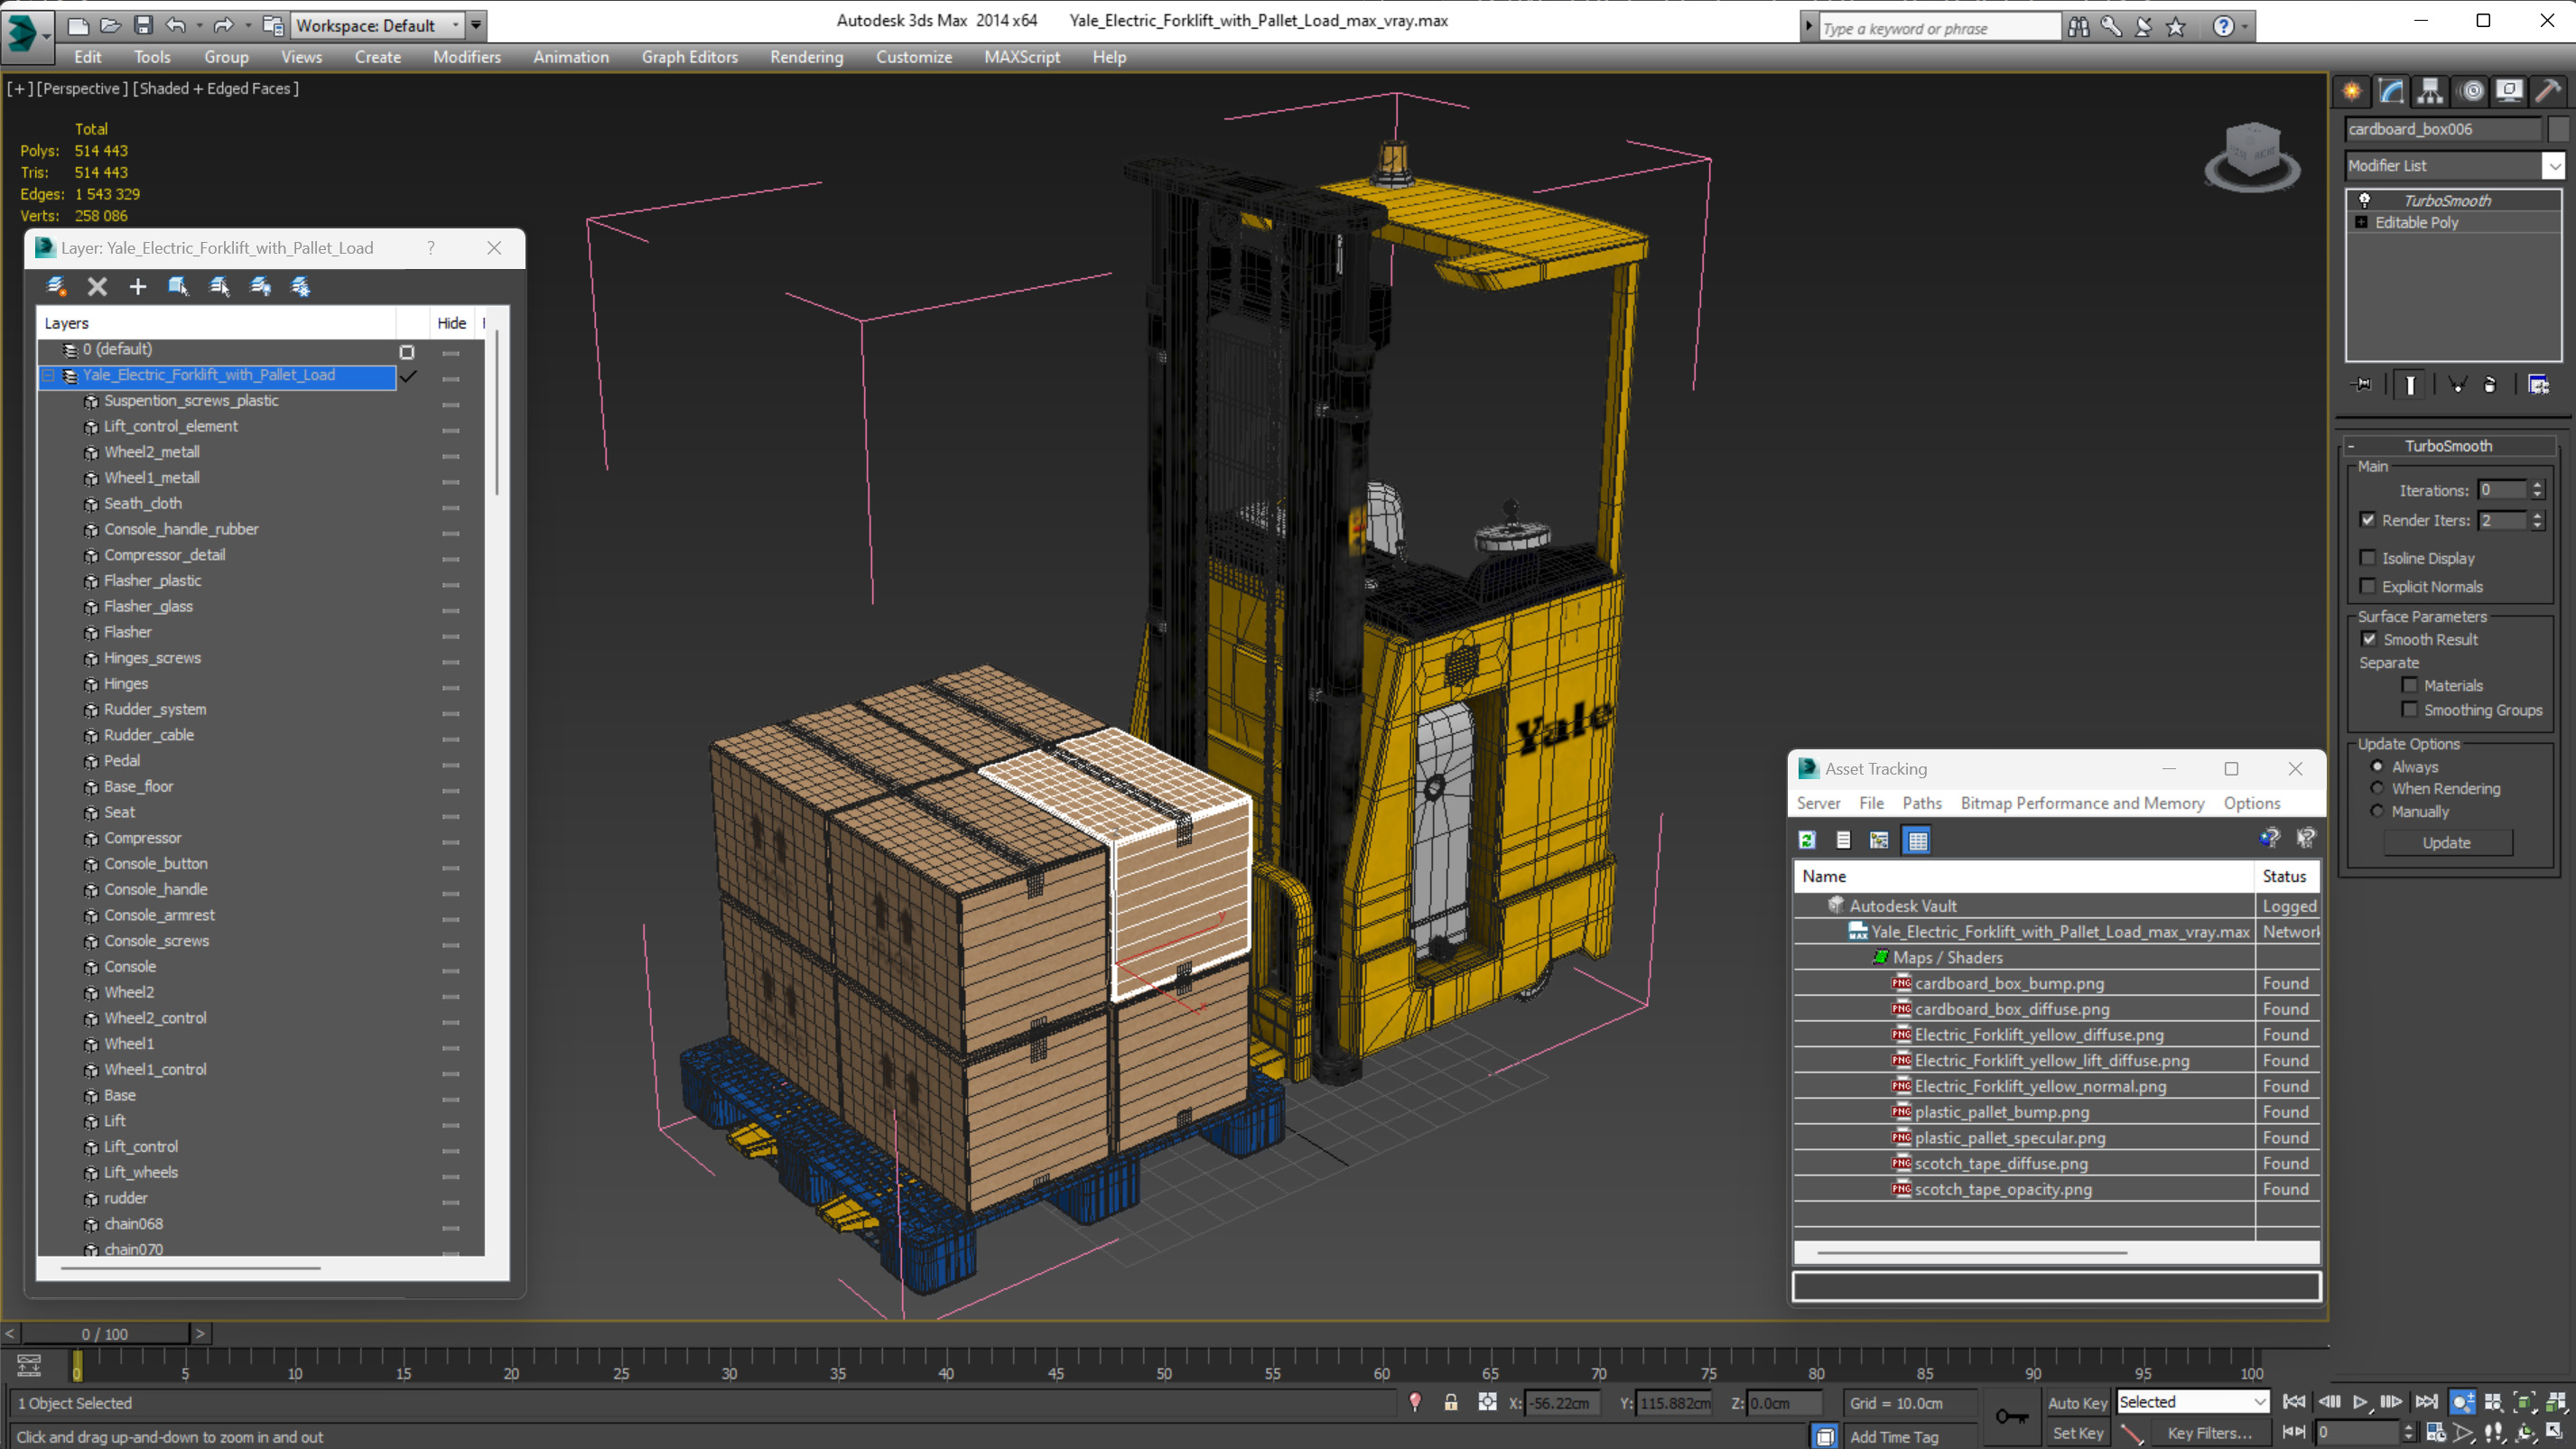Click the Save File icon in title toolbar
Screen dimensions: 2576x1449
[x=143, y=25]
